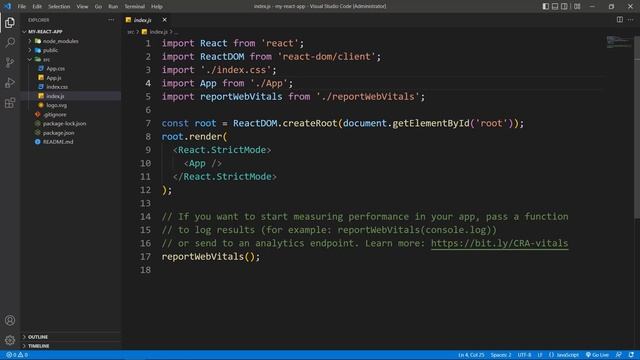Open the Selection menu
Image resolution: width=640 pixels, height=360 pixels.
coord(59,6)
